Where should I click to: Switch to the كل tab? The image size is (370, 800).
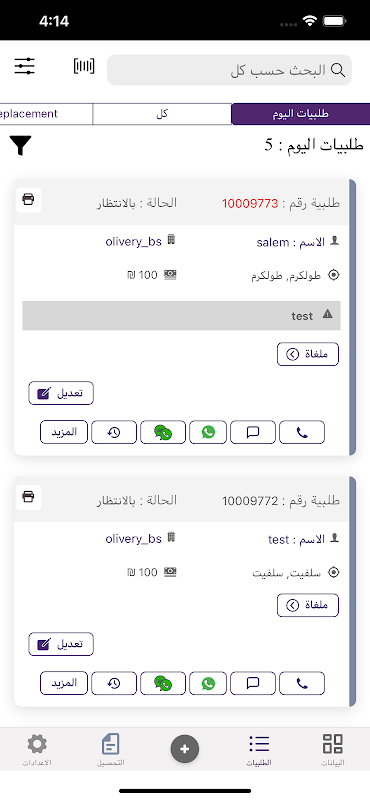pos(162,114)
